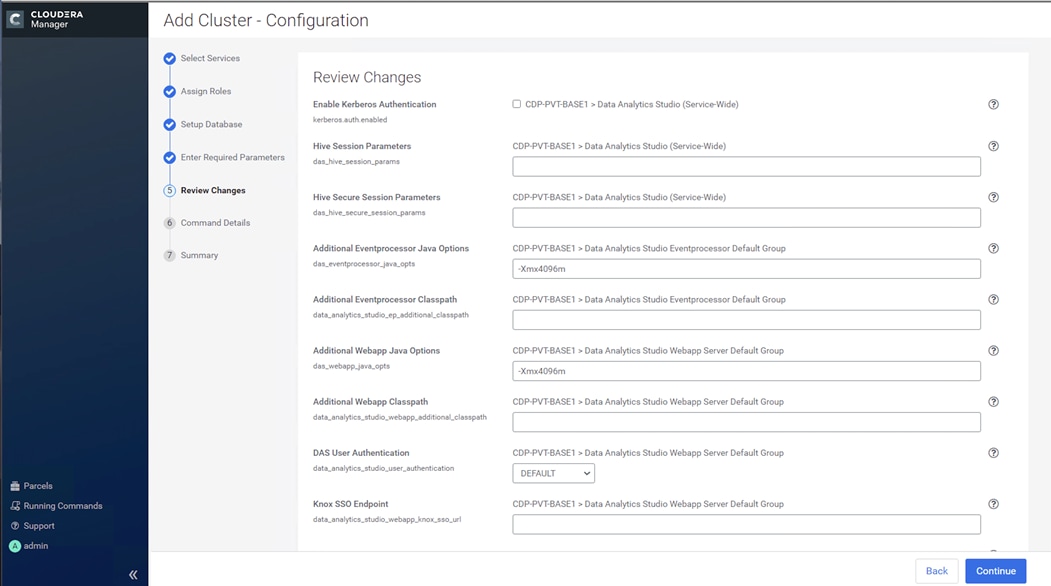
Task: Click the Continue button
Action: [995, 571]
